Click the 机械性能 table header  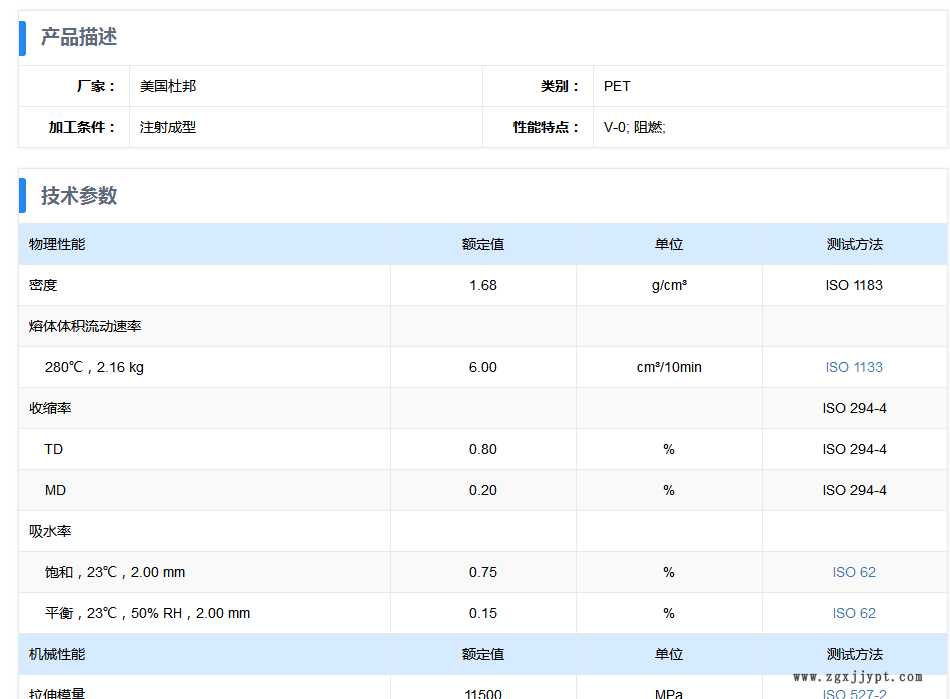coord(57,654)
